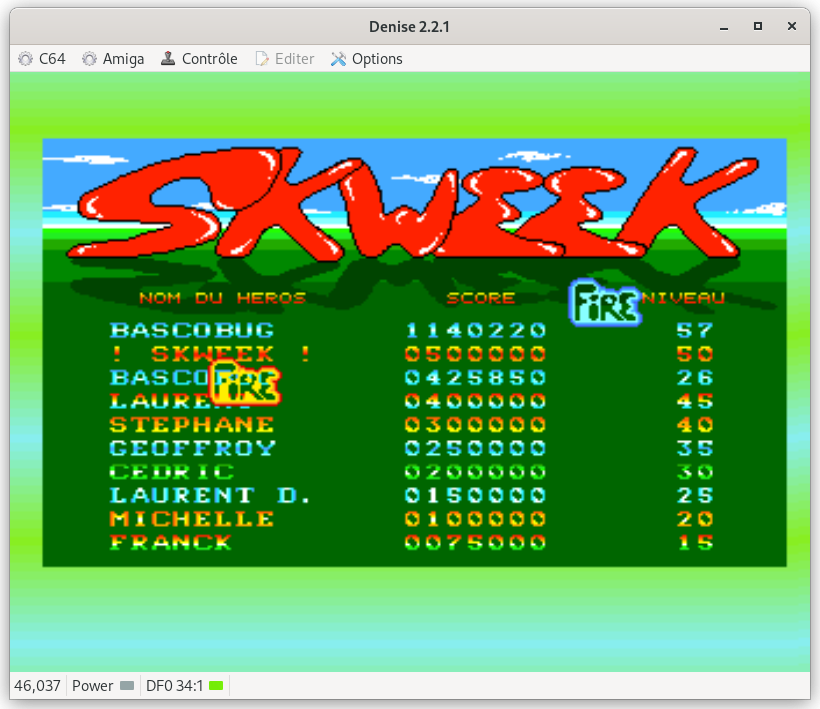Click the document pencil icon beside Editer
820x709 pixels.
pyautogui.click(x=261, y=59)
